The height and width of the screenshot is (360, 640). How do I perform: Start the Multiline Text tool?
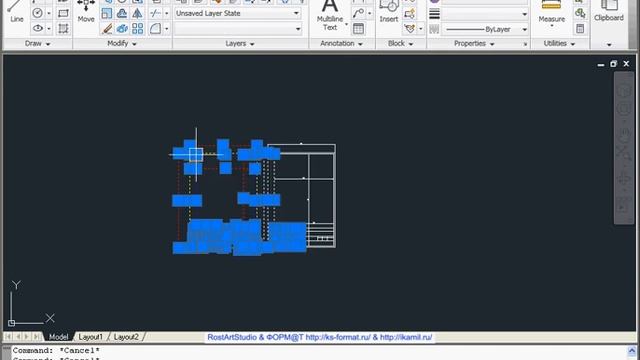[330, 14]
